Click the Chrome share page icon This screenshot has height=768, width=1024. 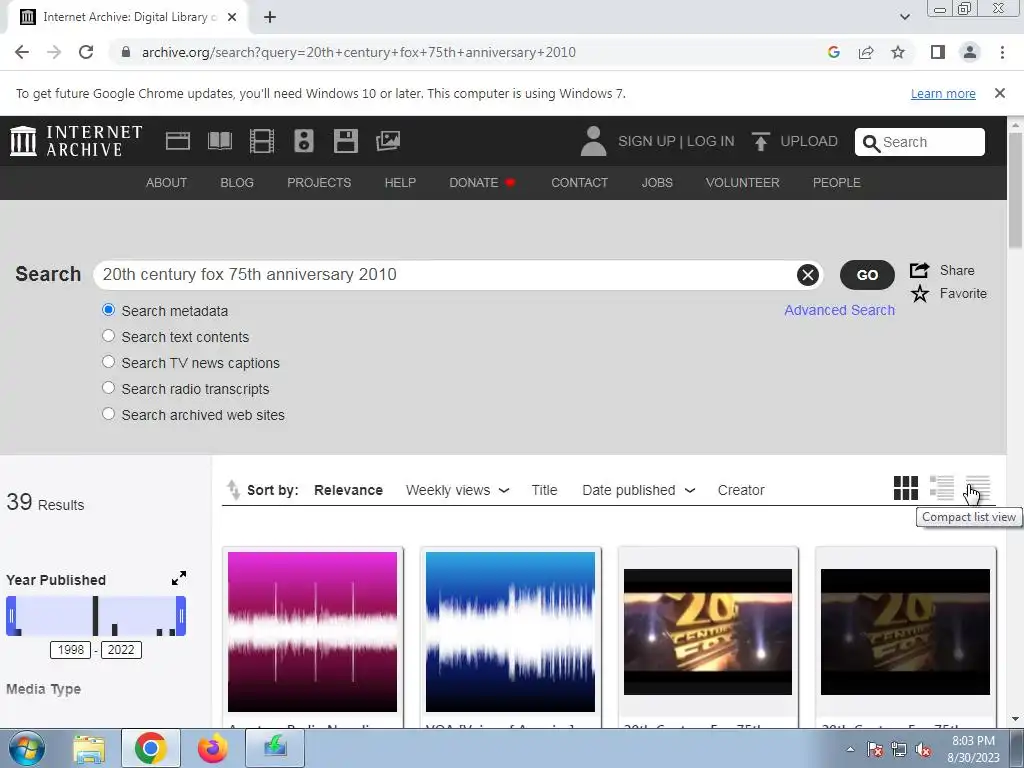(866, 52)
